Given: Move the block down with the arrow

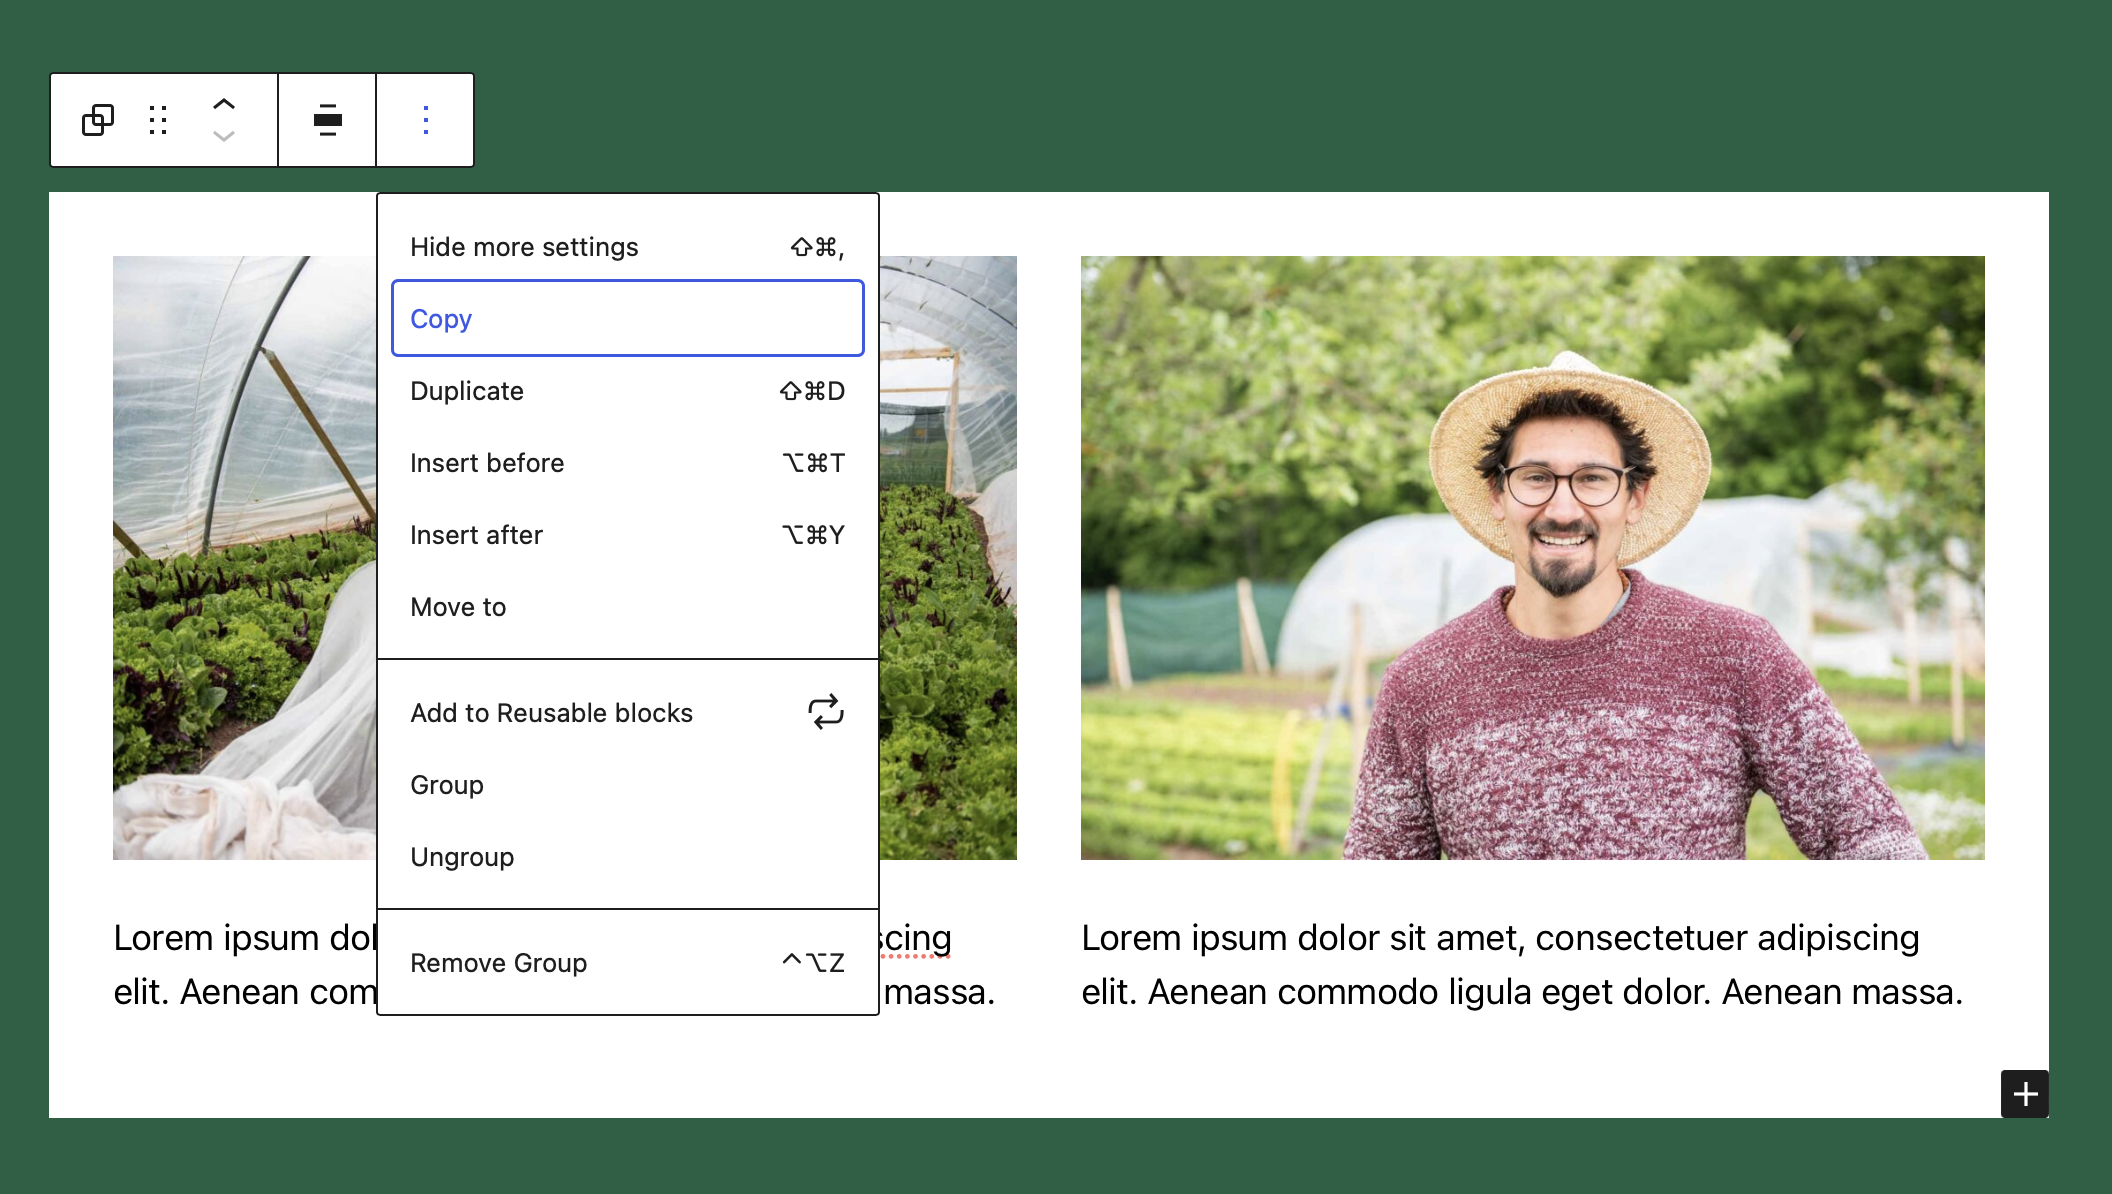Looking at the screenshot, I should click(225, 138).
